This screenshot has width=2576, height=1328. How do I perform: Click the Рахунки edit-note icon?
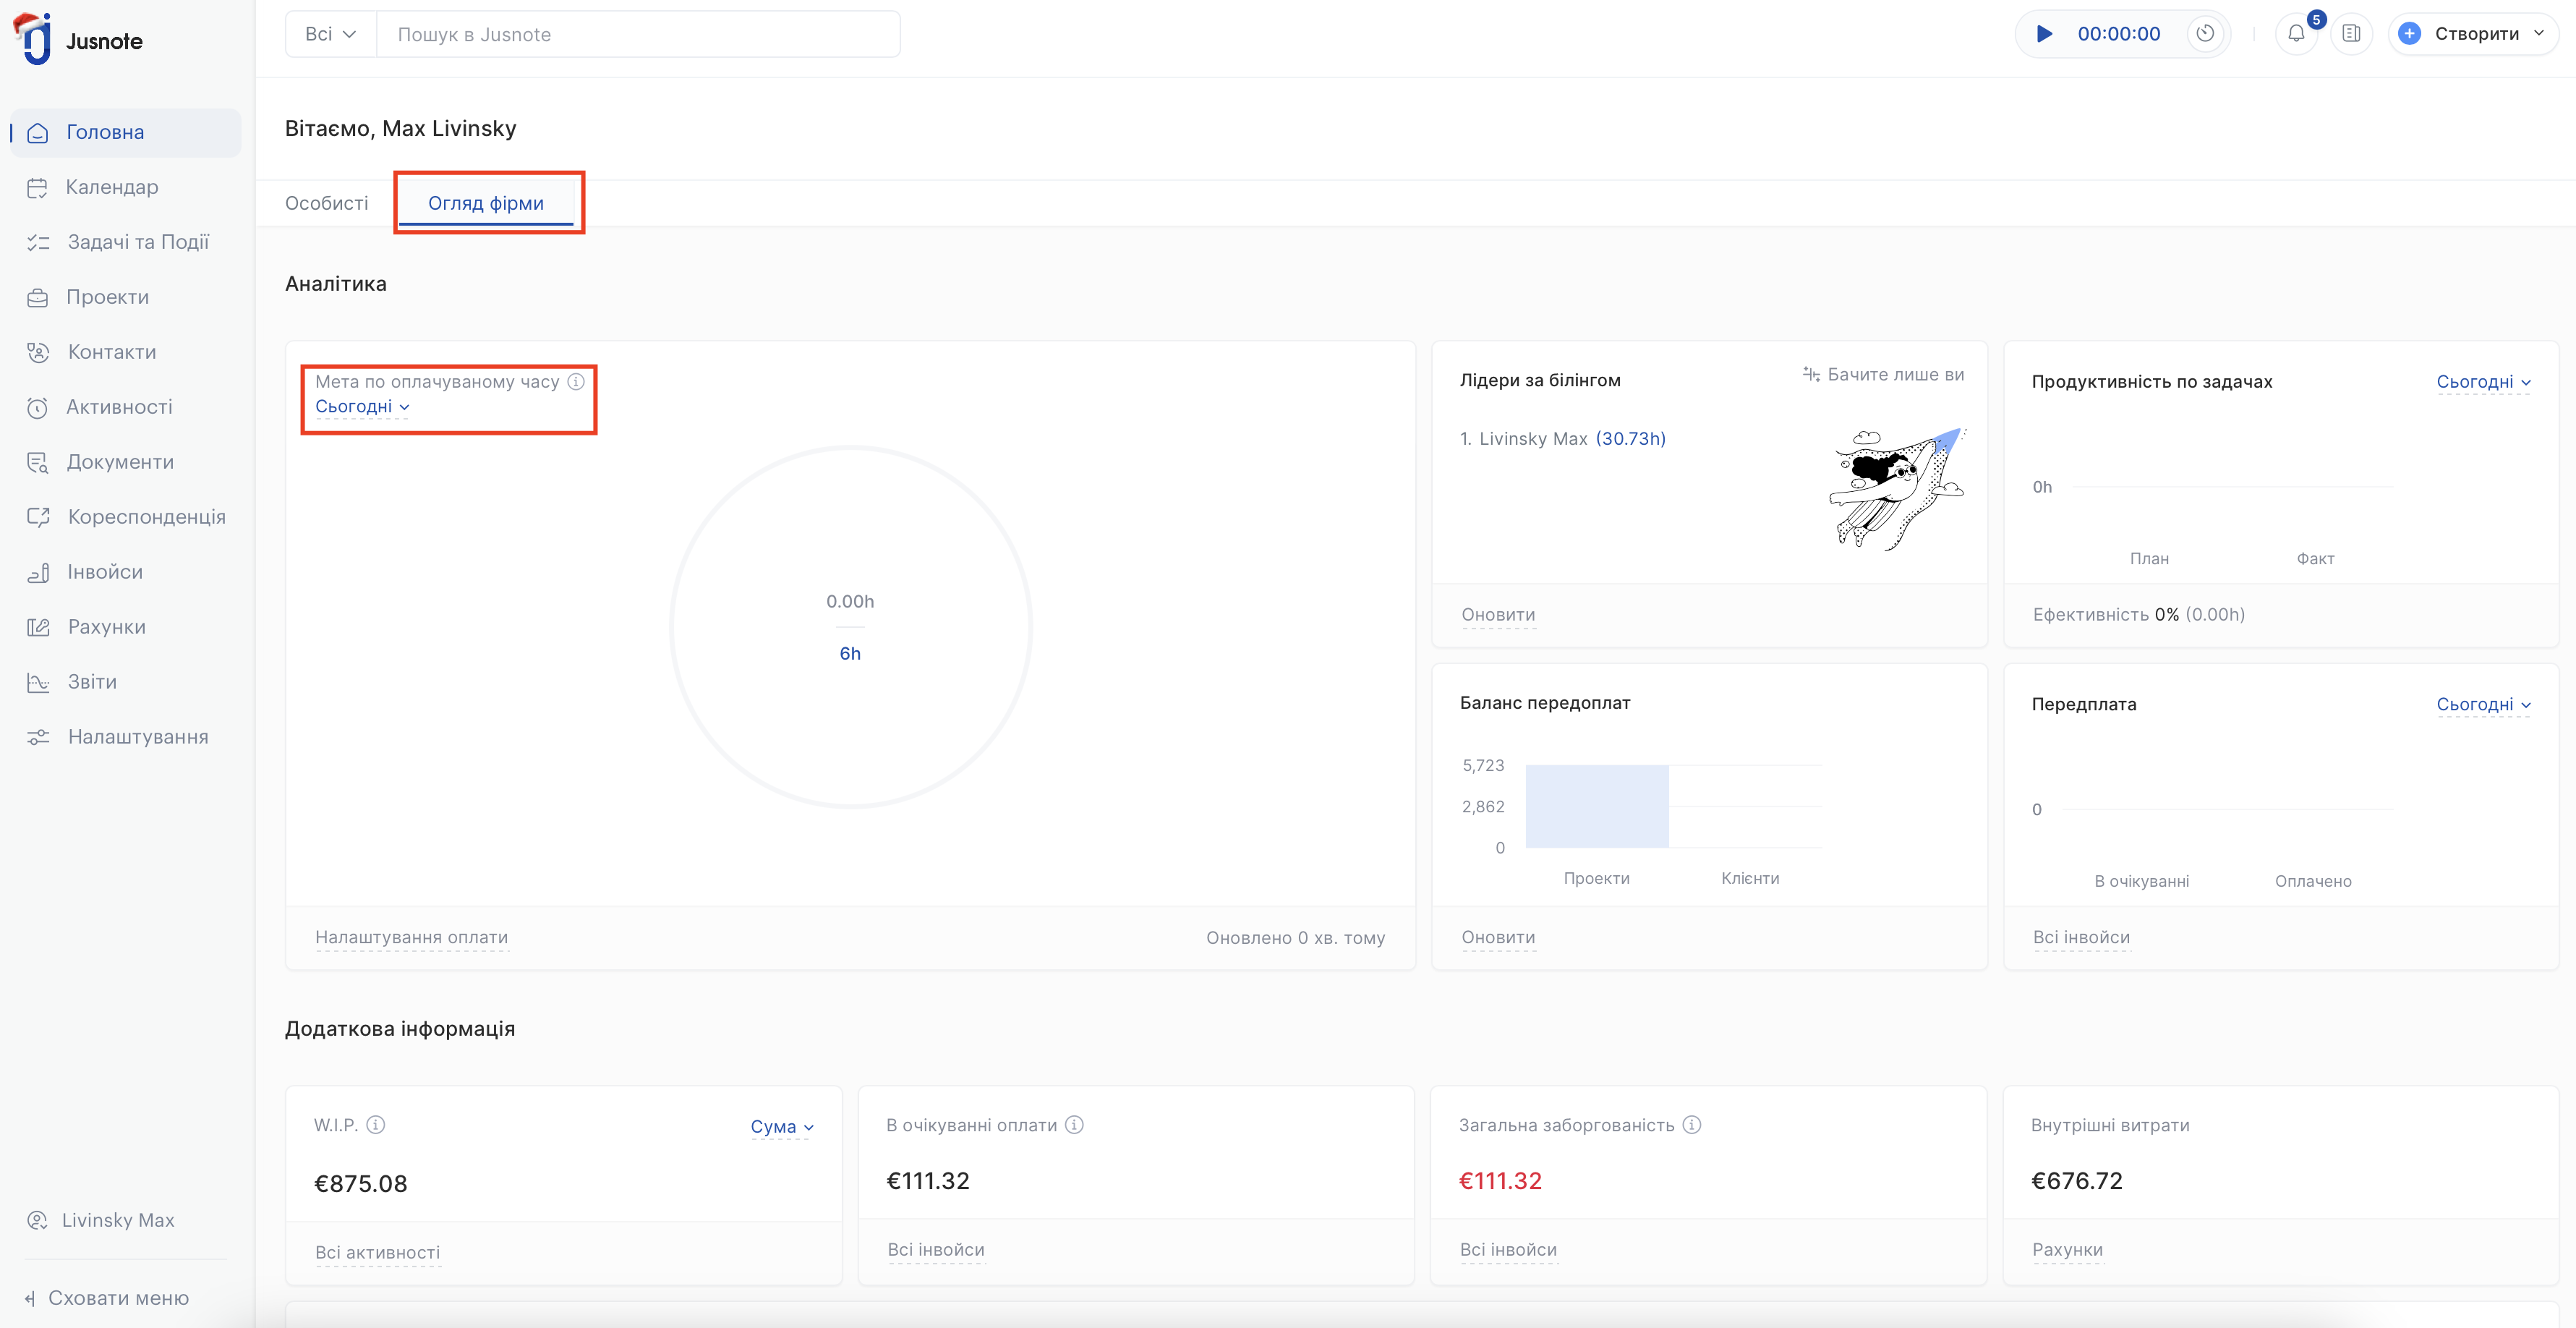point(38,627)
